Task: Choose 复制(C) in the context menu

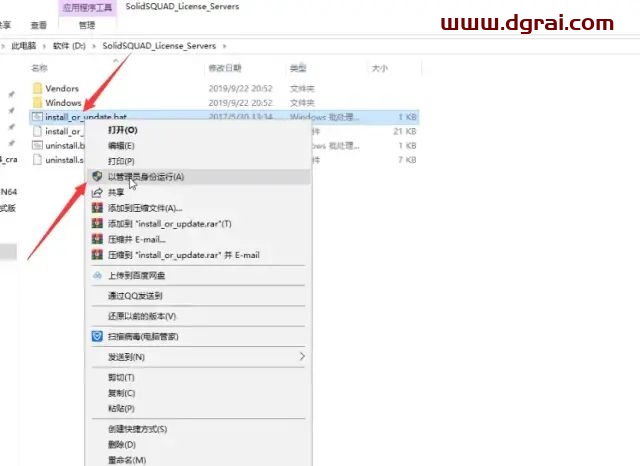Action: coord(198,393)
